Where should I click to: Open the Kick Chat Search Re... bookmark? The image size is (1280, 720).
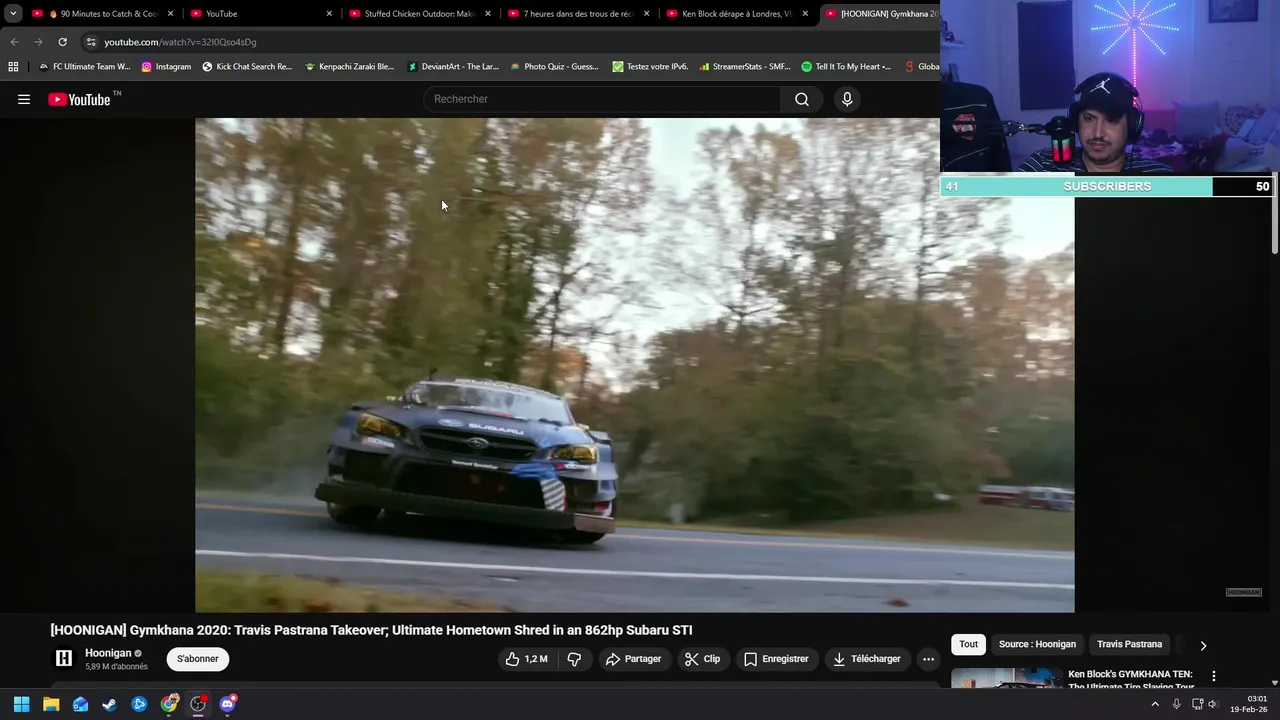click(247, 66)
